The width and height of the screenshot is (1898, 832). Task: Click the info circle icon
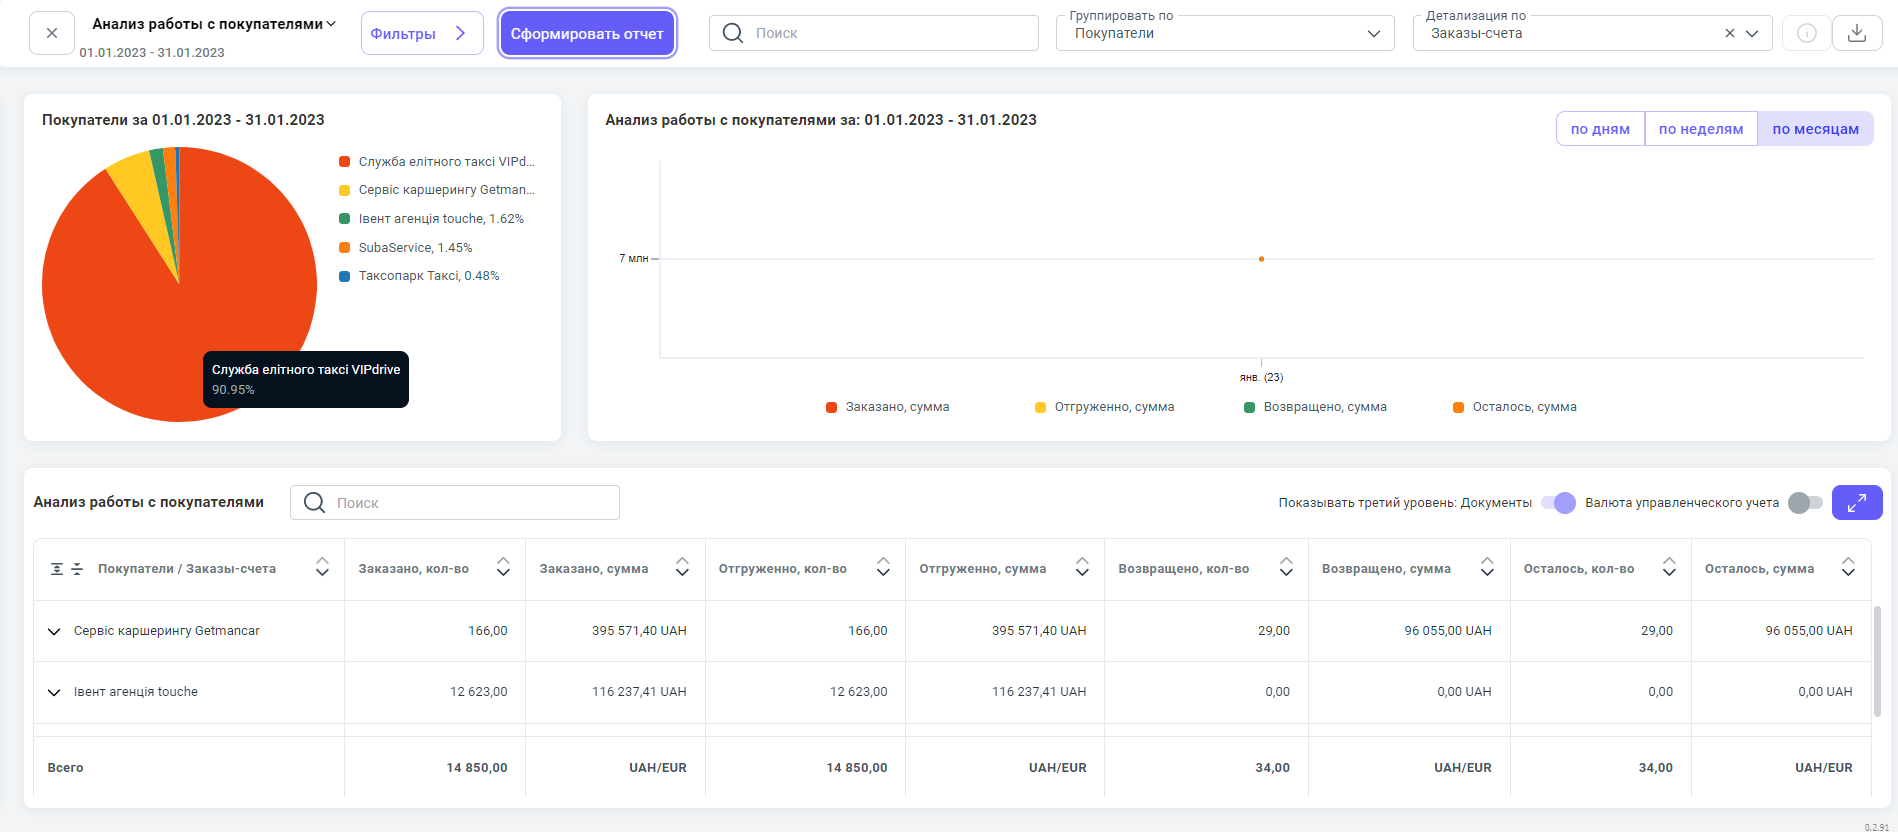1806,33
